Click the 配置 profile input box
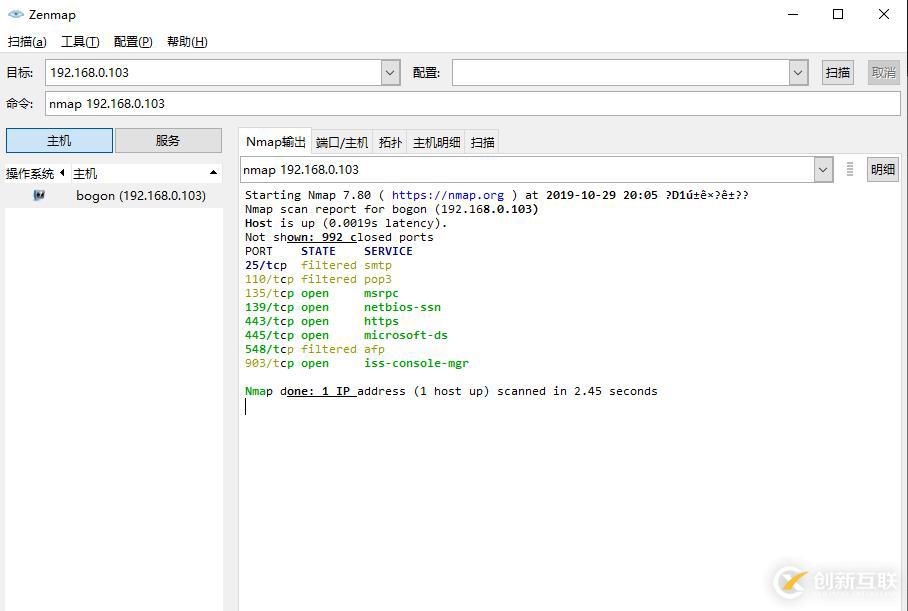Image resolution: width=908 pixels, height=611 pixels. pyautogui.click(x=621, y=73)
